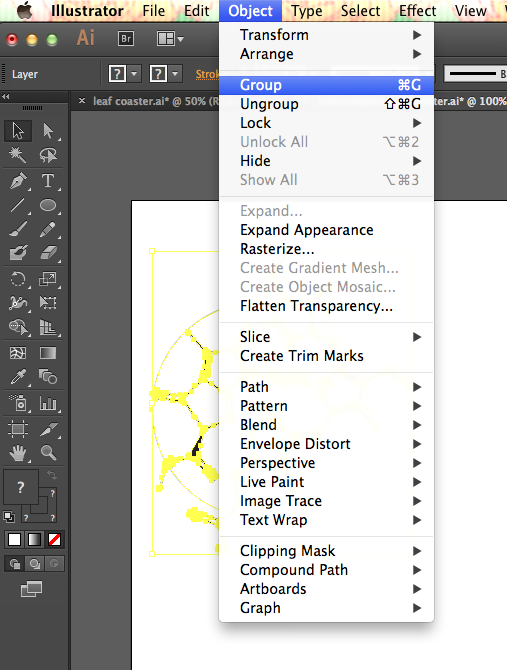Swap fill and stroke colors
Viewport: 507px width, 670px height.
coord(52,474)
